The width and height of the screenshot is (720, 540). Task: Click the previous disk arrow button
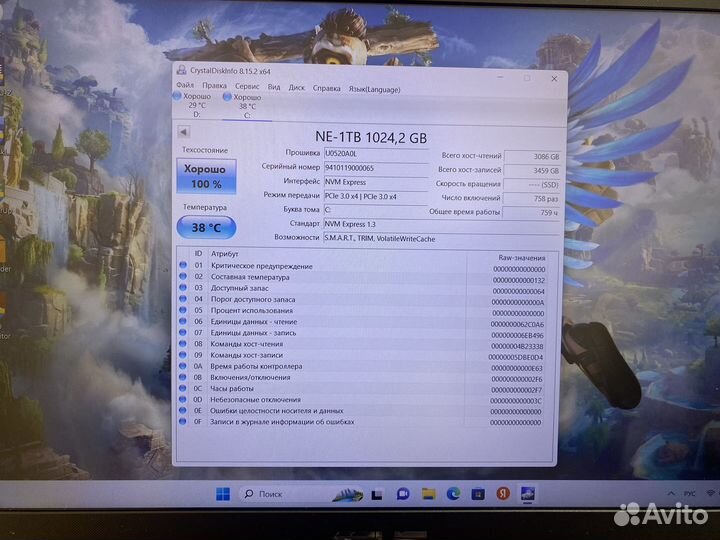[184, 132]
